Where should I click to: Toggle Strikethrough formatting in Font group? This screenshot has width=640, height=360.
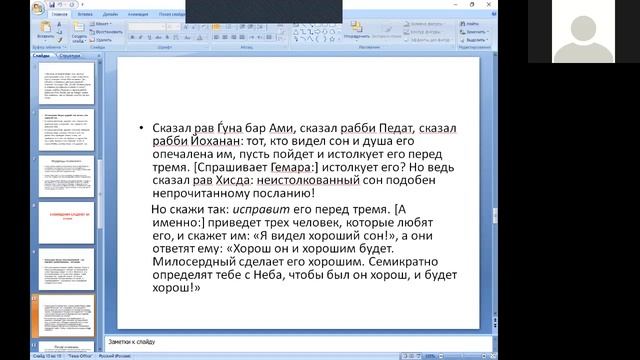click(x=158, y=37)
